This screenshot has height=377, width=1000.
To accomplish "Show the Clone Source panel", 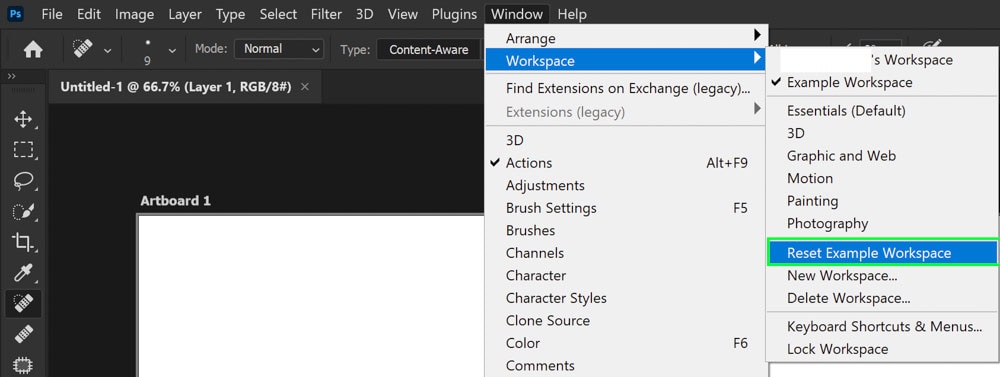I will click(x=626, y=320).
